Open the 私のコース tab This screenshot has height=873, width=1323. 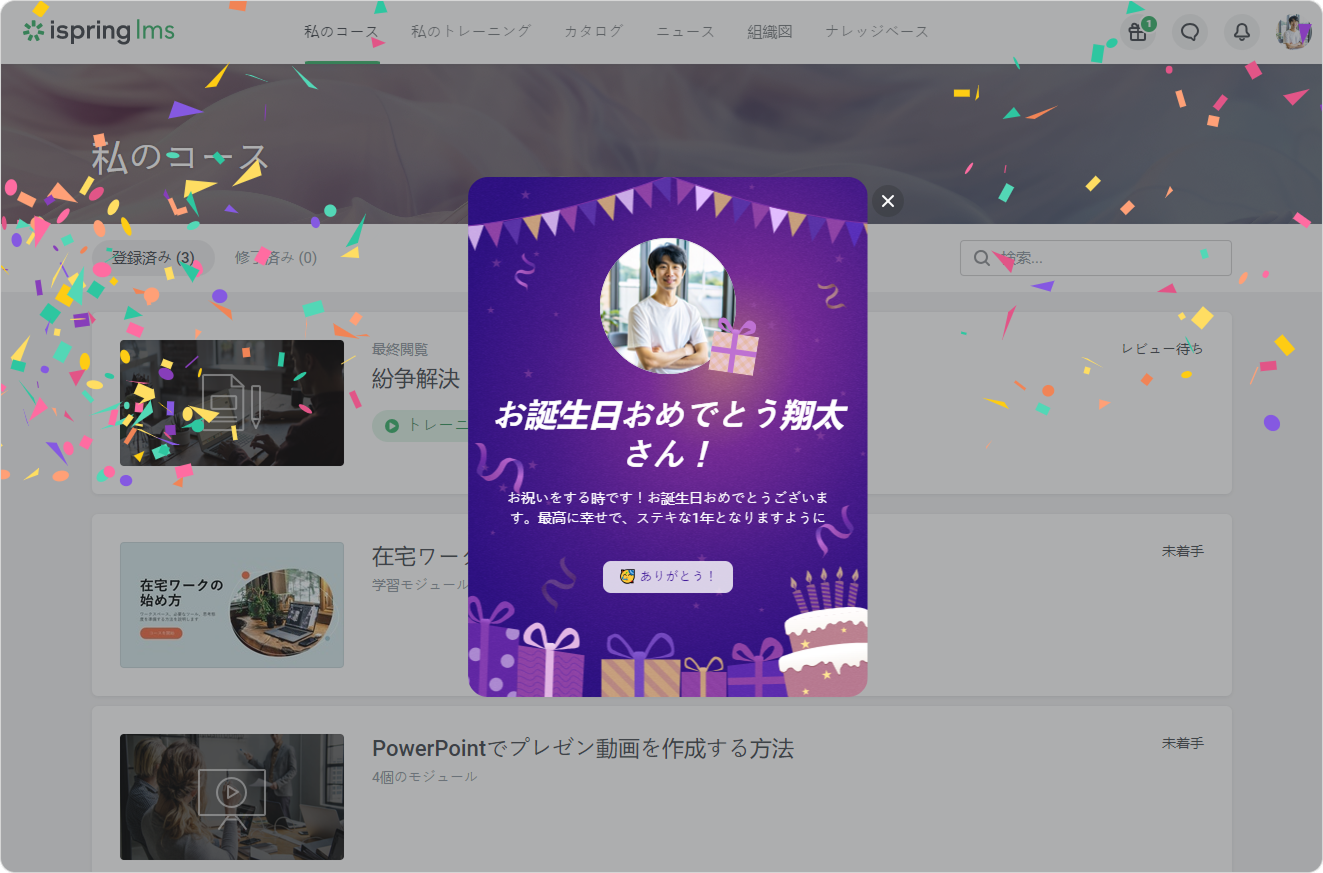(342, 32)
